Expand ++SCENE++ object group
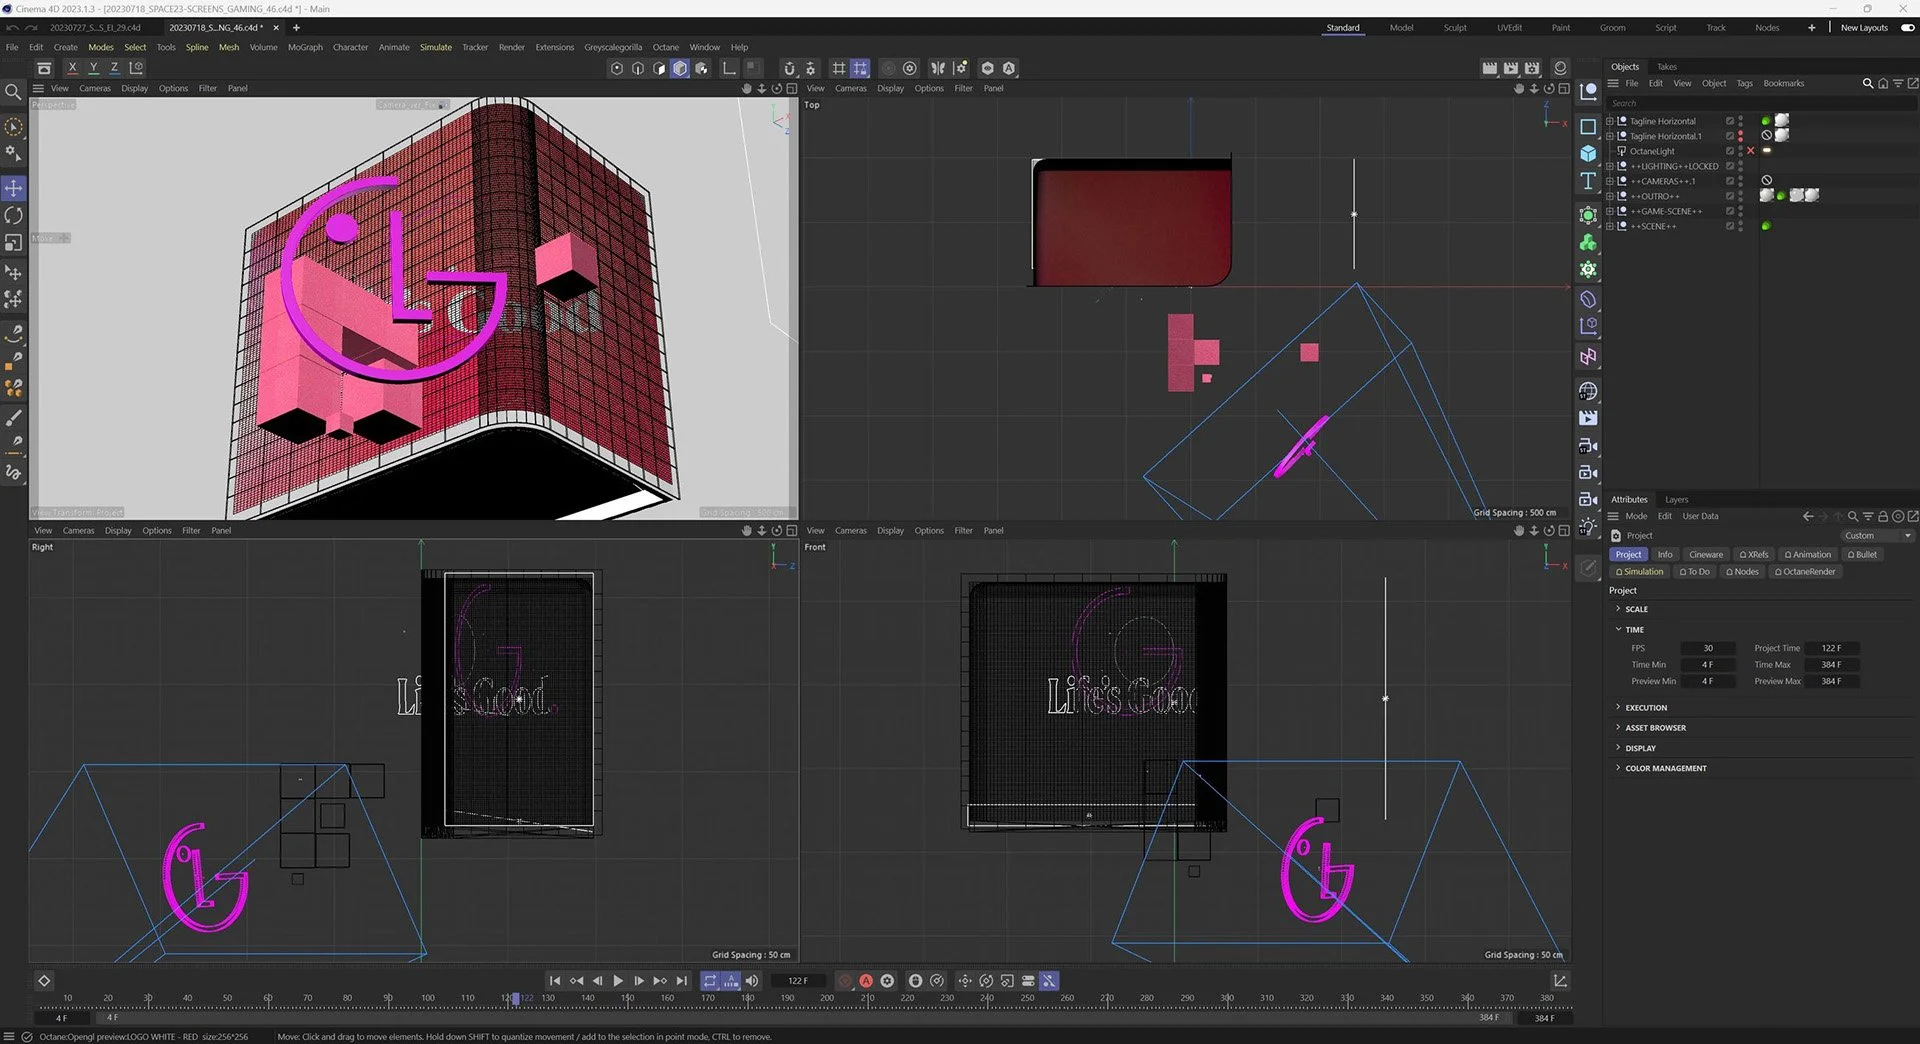1920x1044 pixels. point(1610,226)
